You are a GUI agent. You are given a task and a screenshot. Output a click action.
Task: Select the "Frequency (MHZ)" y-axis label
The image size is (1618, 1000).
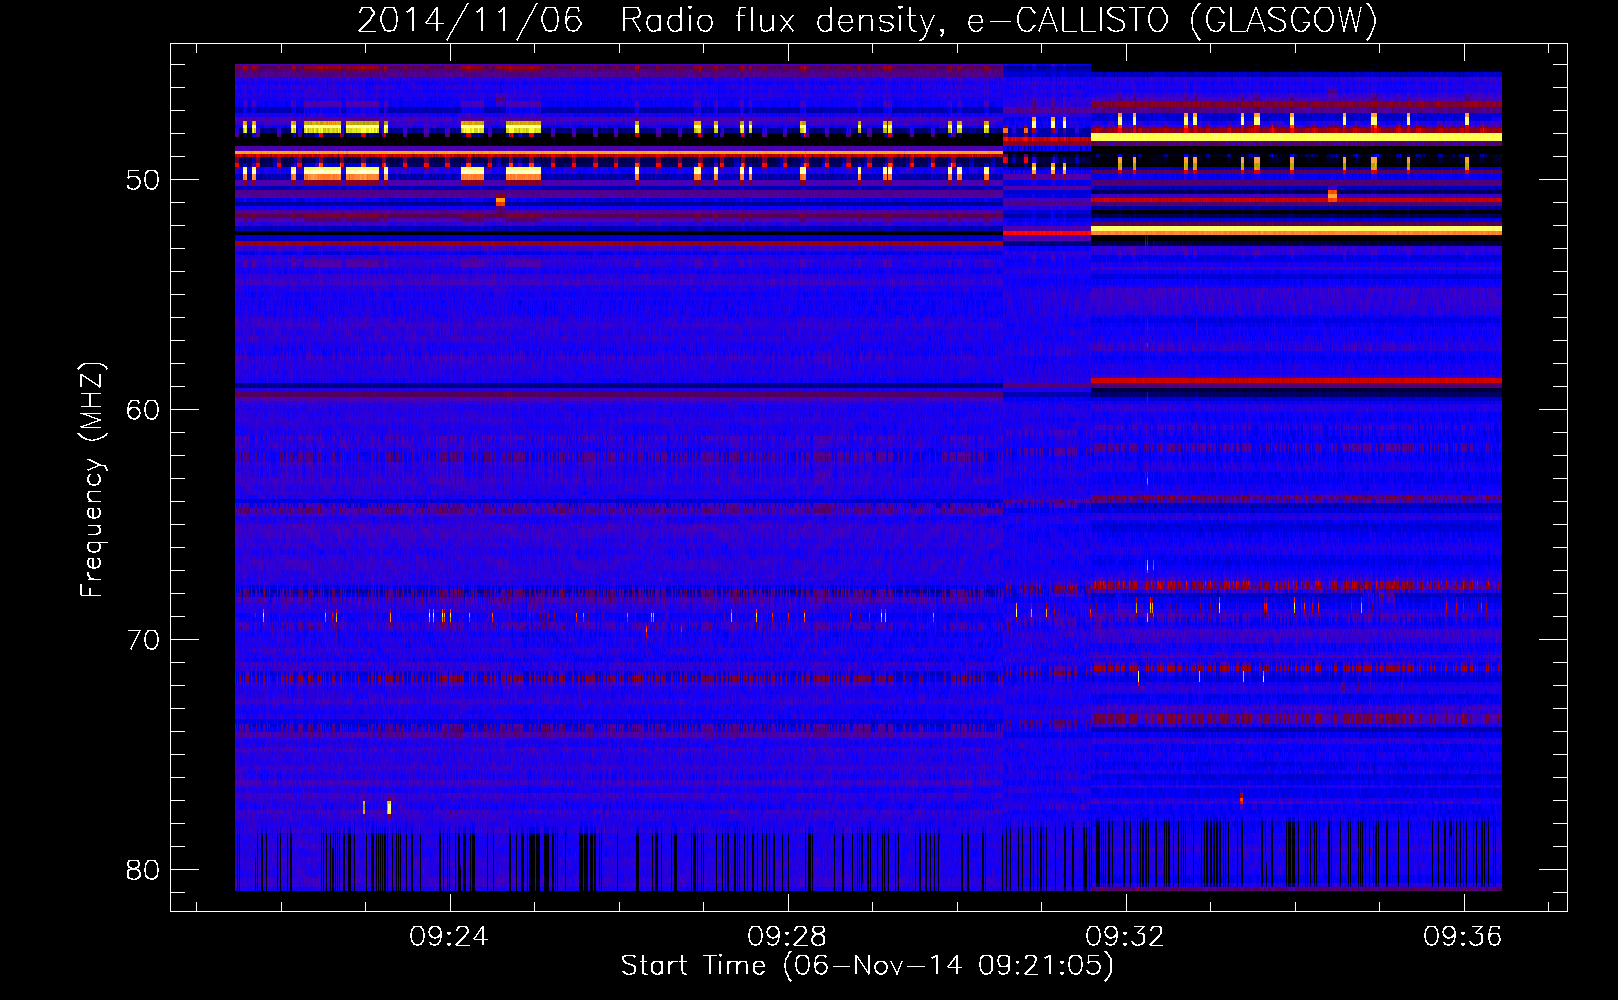pyautogui.click(x=92, y=480)
